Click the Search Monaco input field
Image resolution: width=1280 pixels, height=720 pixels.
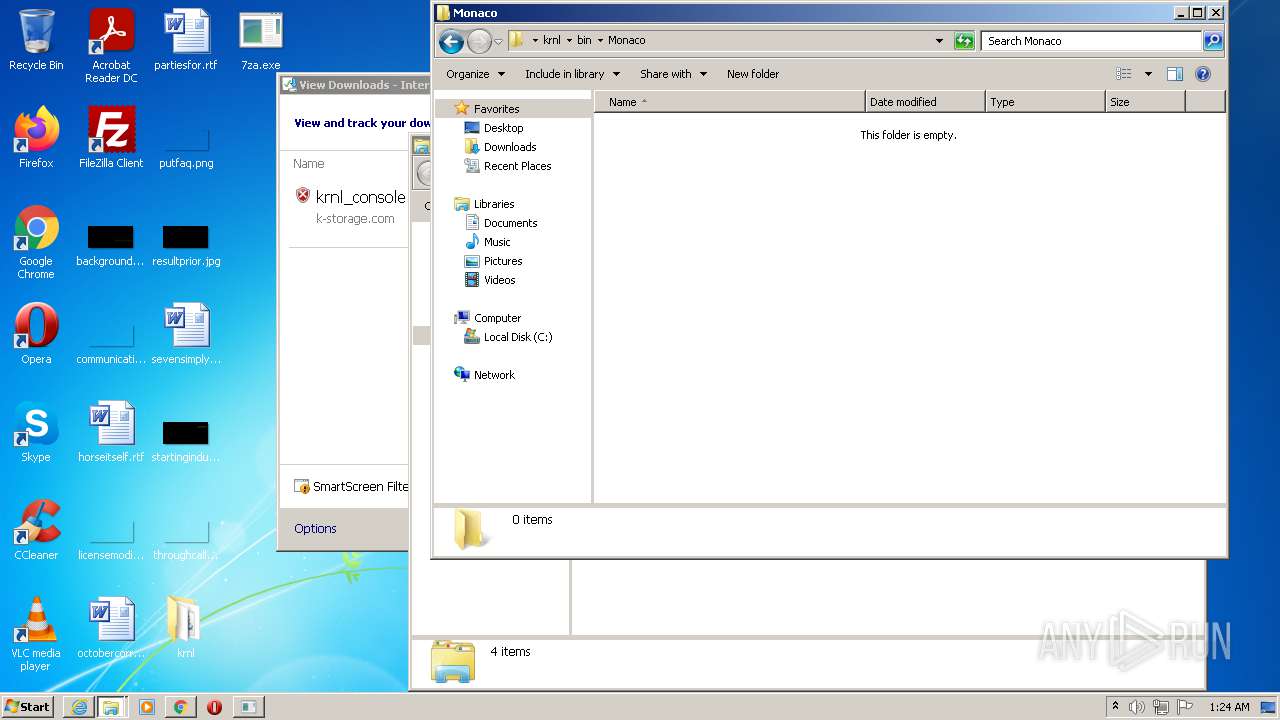tap(1091, 41)
